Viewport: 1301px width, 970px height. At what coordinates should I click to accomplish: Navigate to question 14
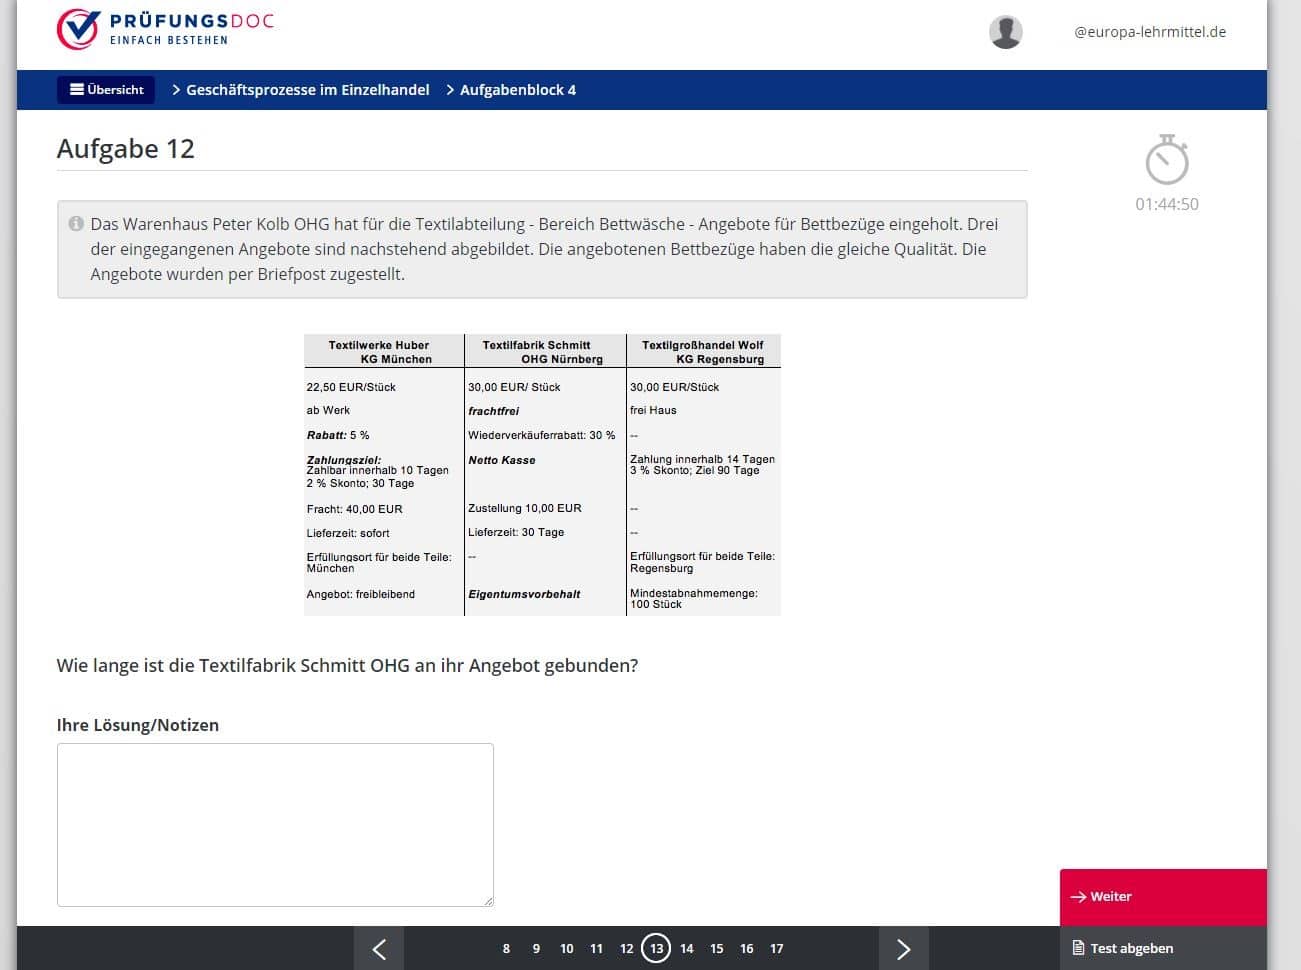(x=686, y=948)
